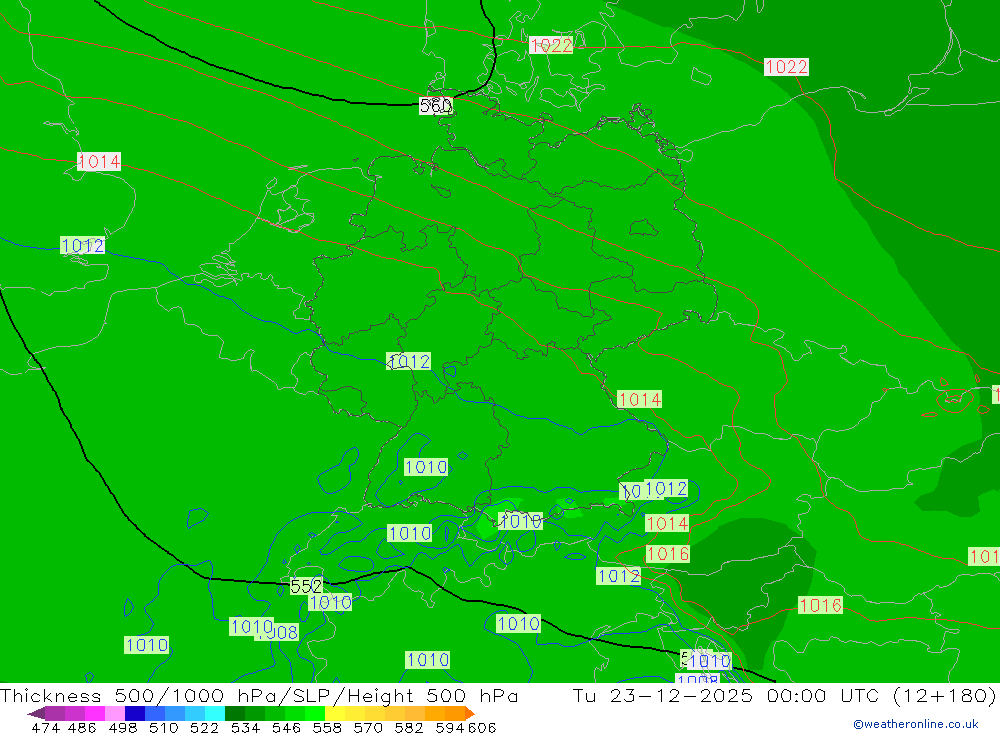Click the blue 1012 label near England's coast
Viewport: 1000px width, 733px height.
pos(82,245)
